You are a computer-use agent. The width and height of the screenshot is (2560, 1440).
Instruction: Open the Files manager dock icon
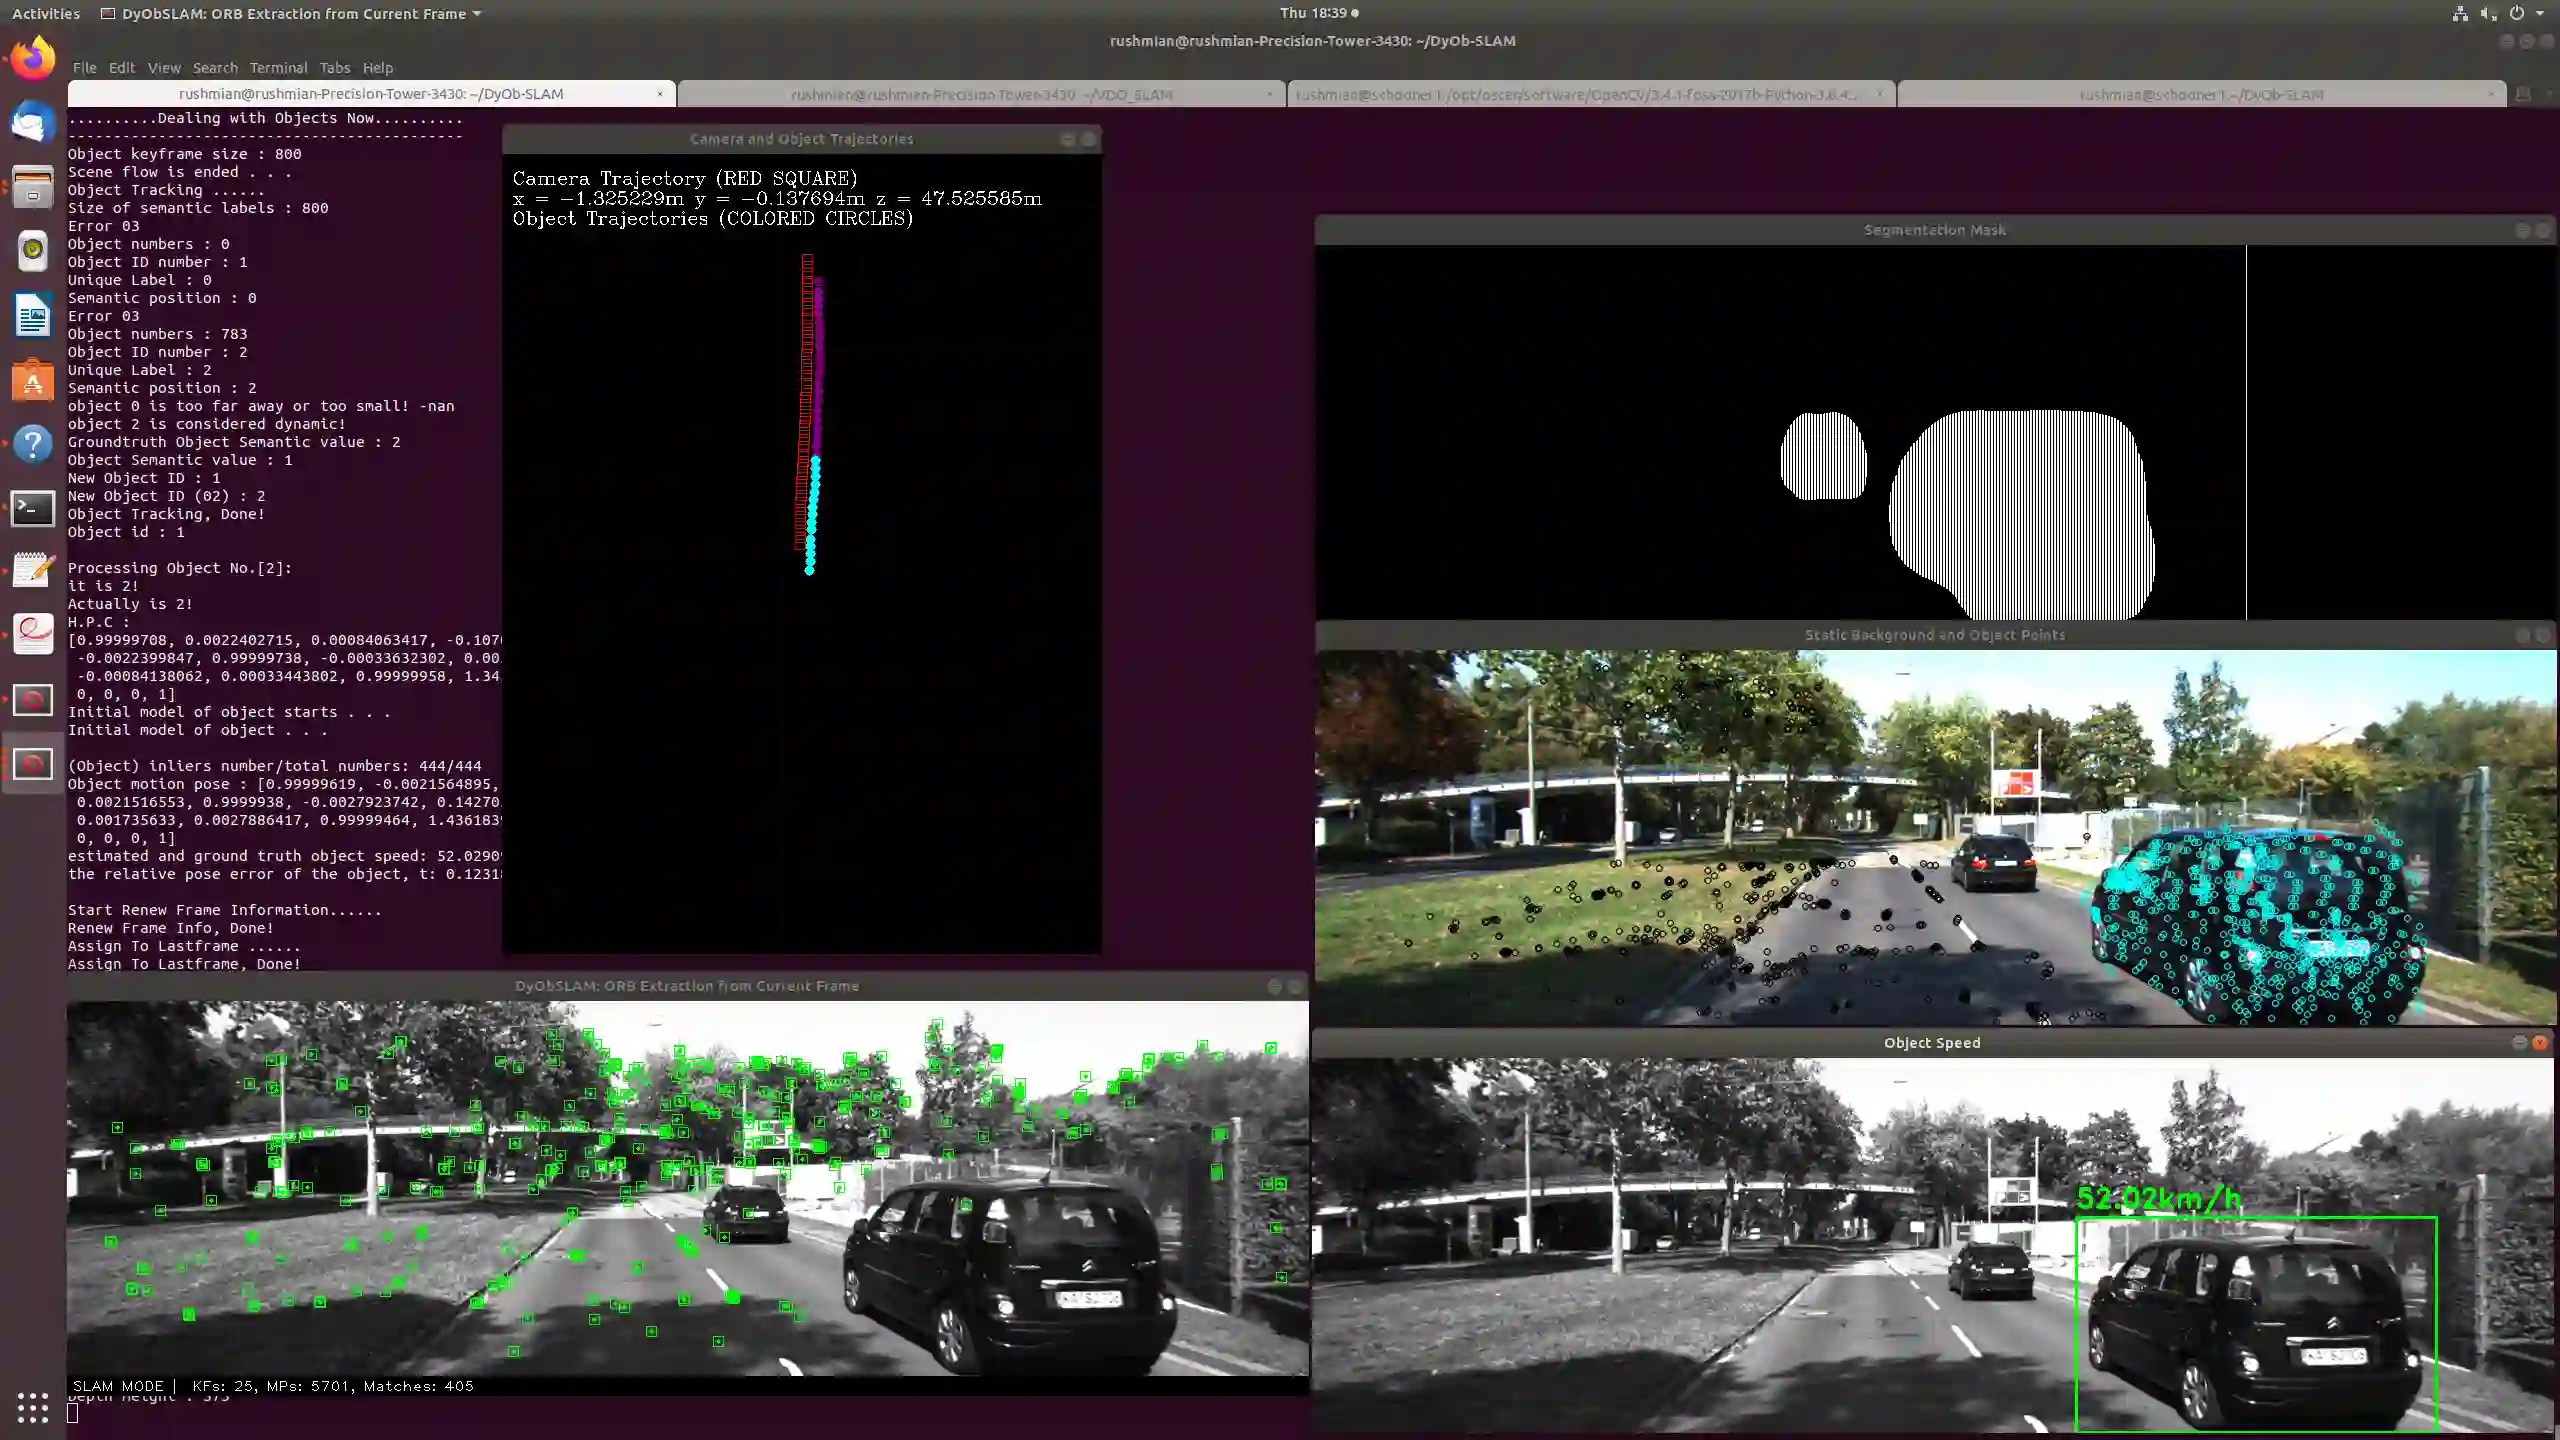coord(33,187)
